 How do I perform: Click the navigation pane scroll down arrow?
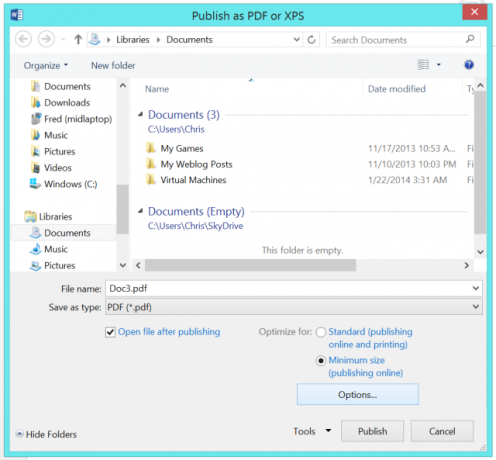tap(123, 265)
